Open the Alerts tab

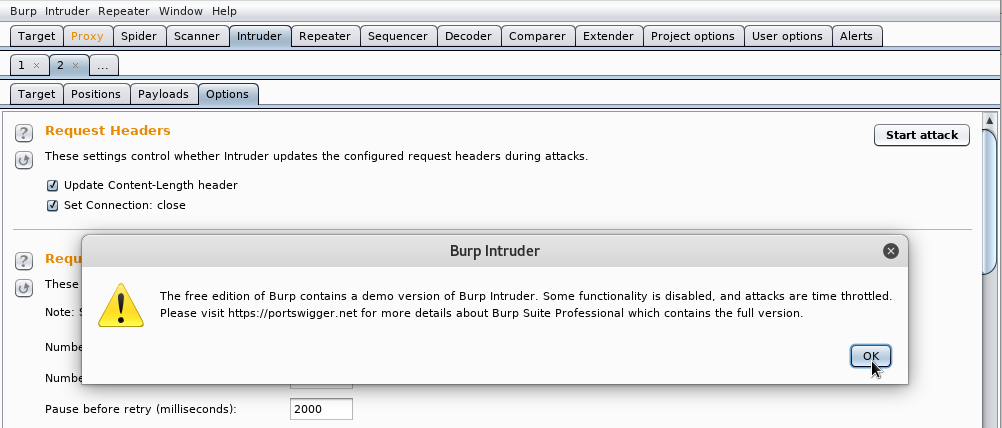coord(856,36)
